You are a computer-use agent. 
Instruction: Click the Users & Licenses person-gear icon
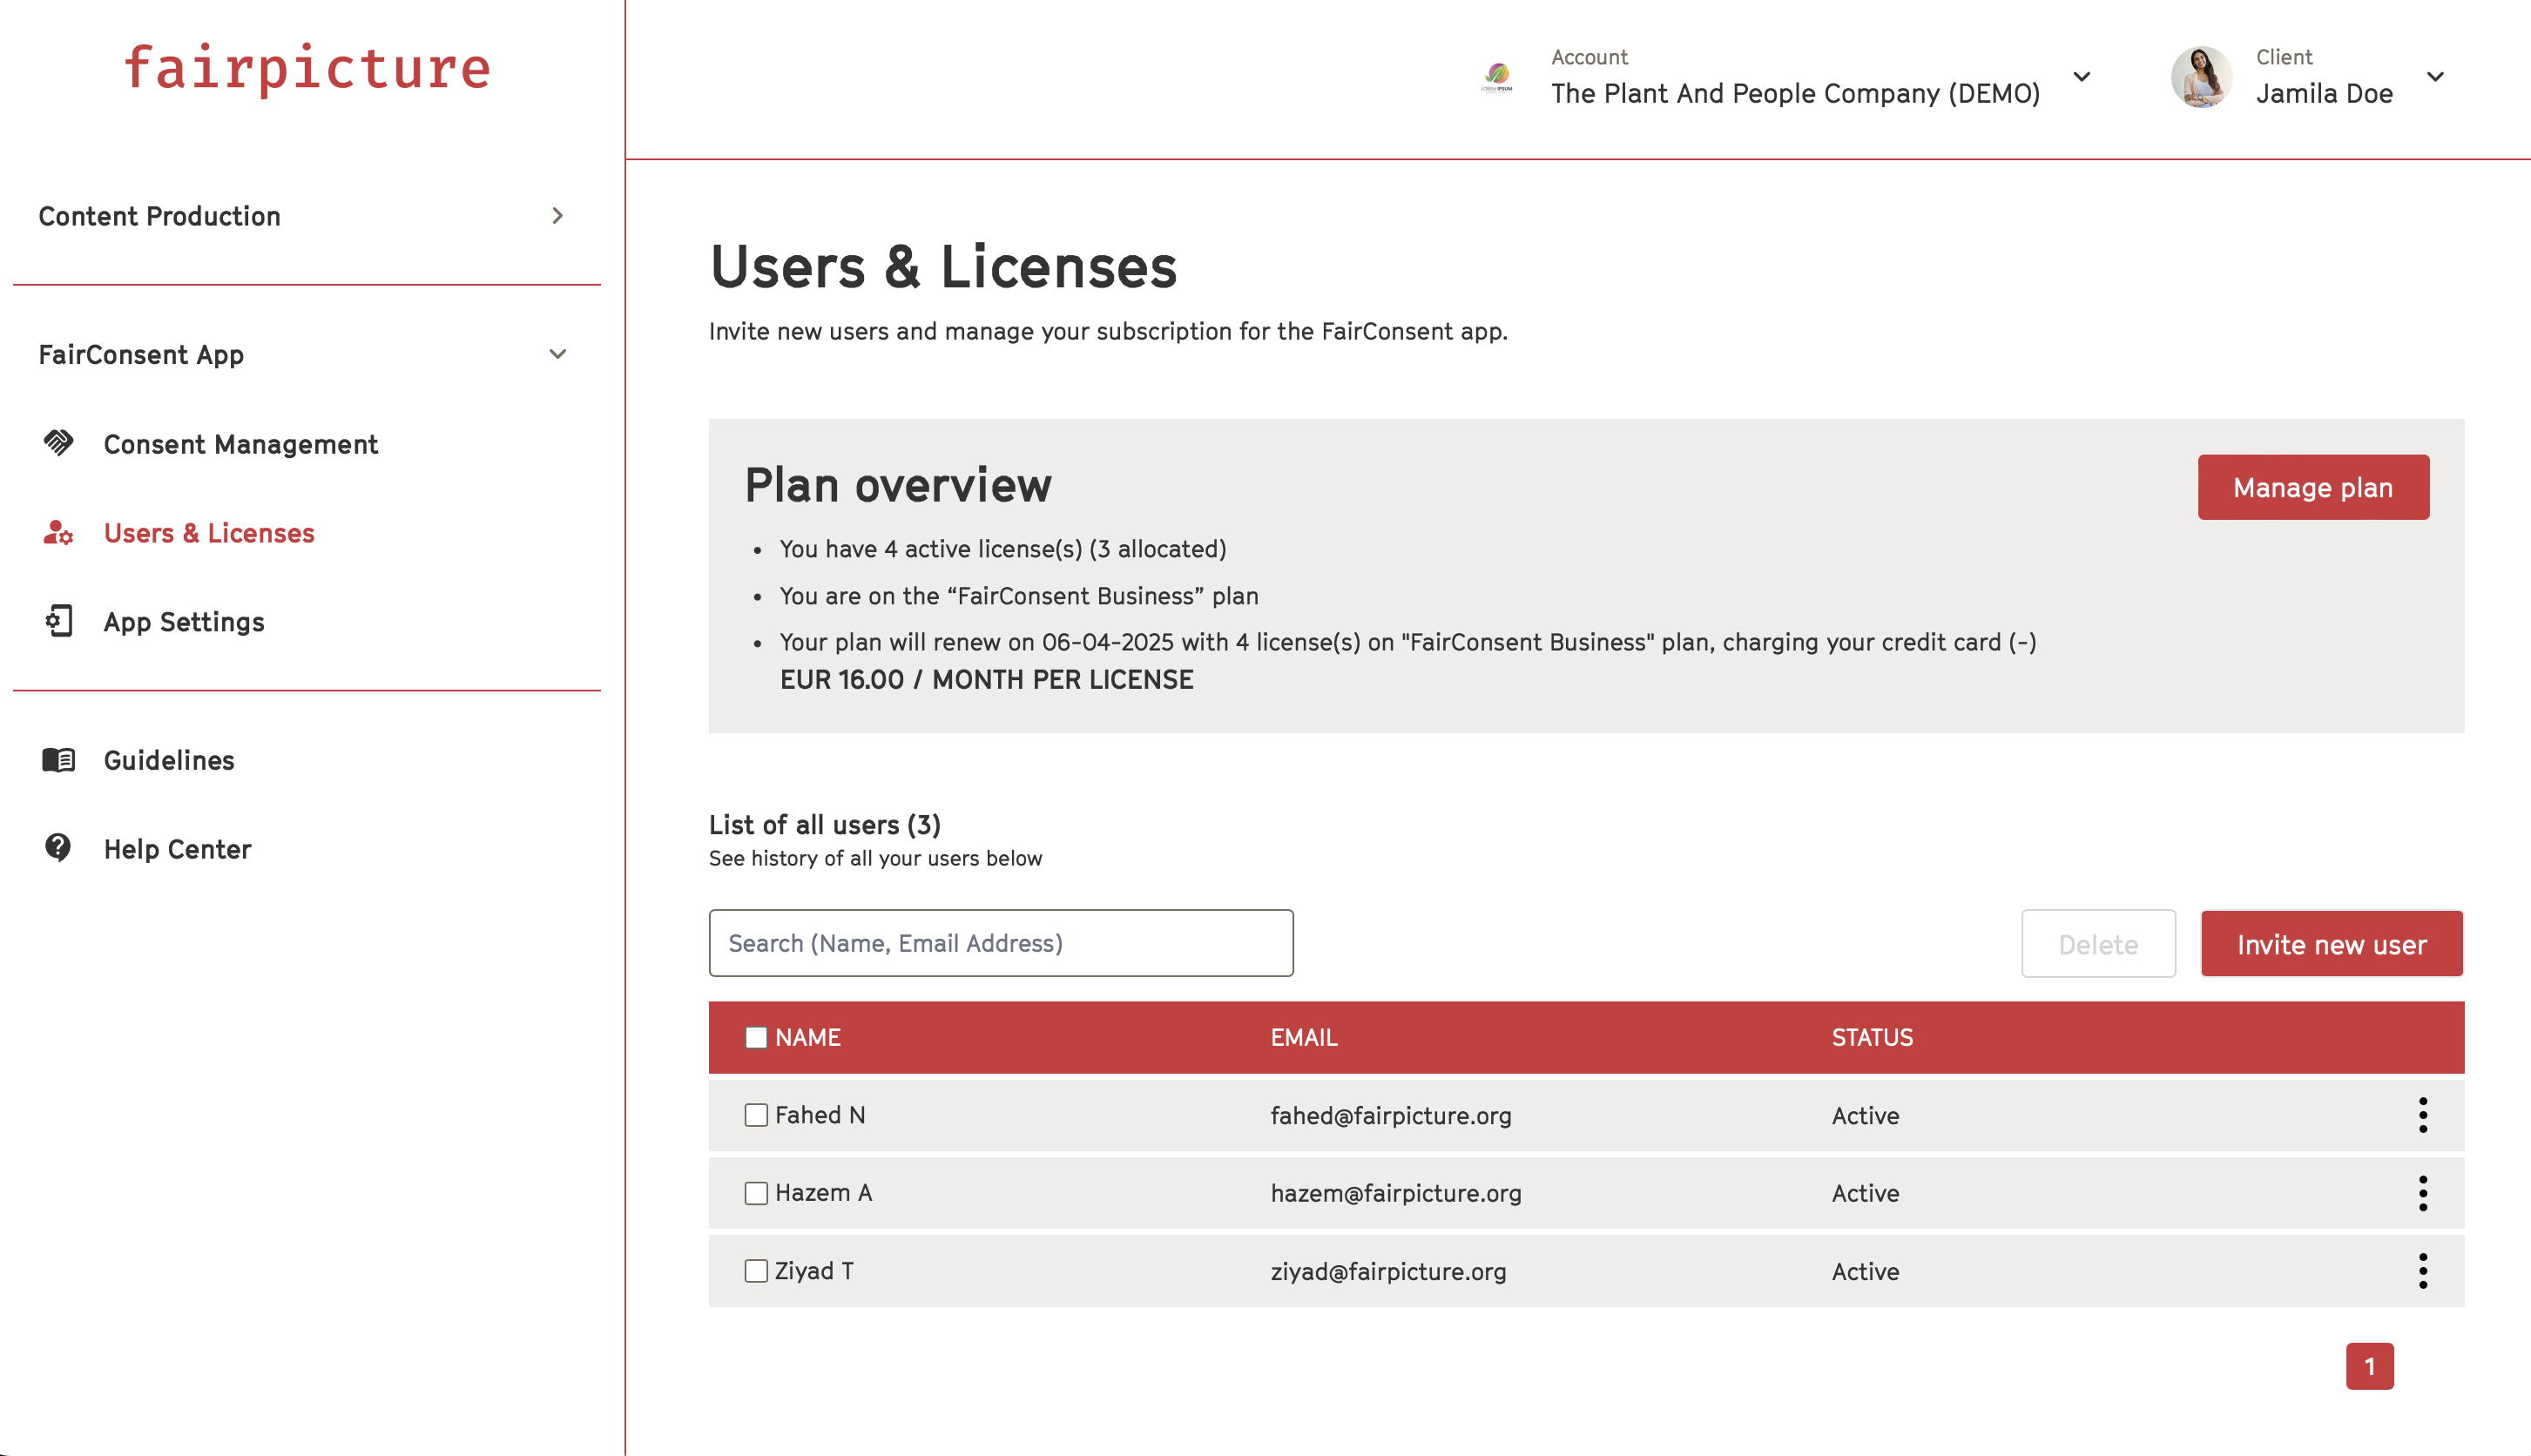(x=58, y=532)
